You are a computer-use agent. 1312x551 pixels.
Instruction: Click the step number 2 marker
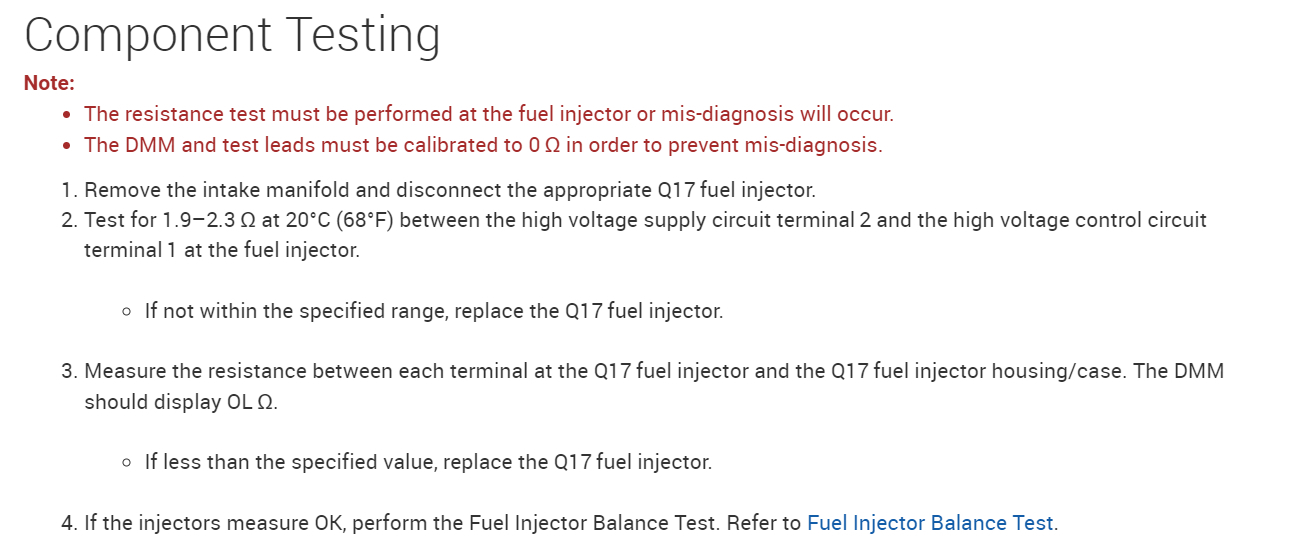[x=67, y=220]
